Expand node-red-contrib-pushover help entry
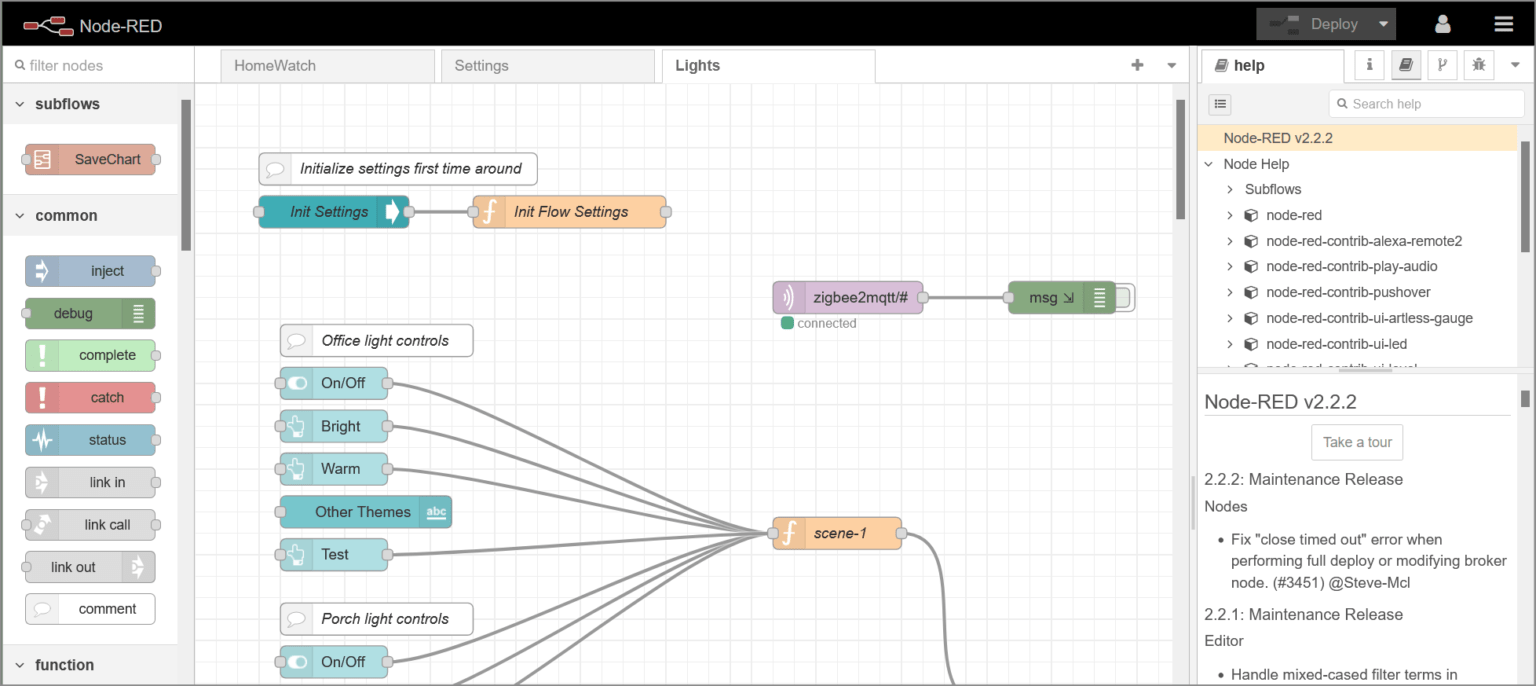 click(1230, 292)
